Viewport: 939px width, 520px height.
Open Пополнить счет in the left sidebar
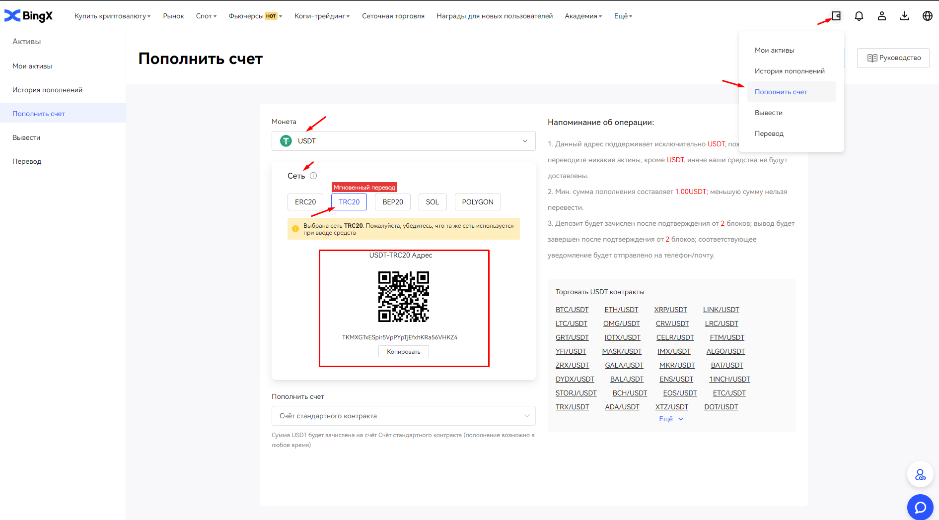pos(63,113)
